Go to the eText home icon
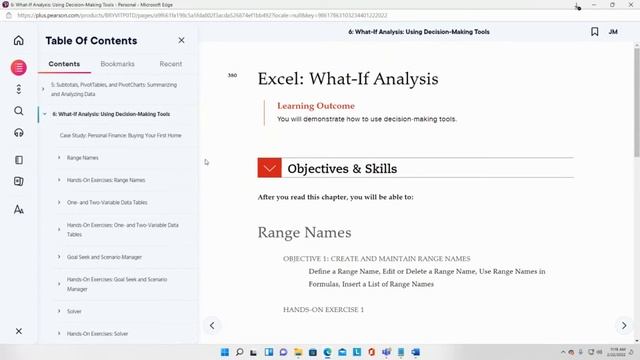The height and width of the screenshot is (360, 640). tap(19, 40)
